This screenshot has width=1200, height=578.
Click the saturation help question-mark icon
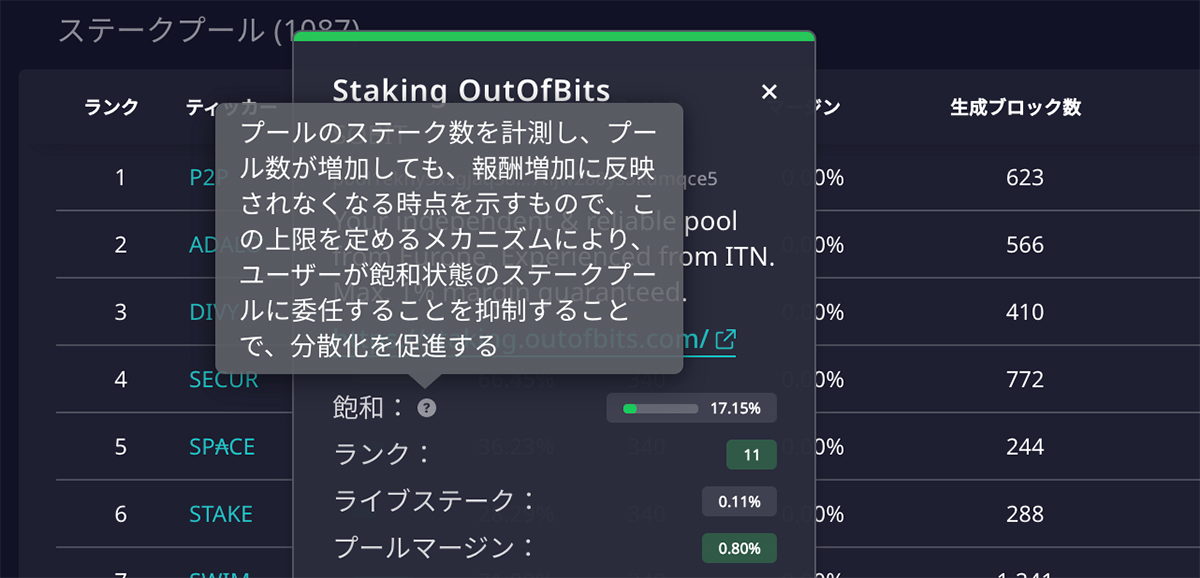click(x=427, y=408)
